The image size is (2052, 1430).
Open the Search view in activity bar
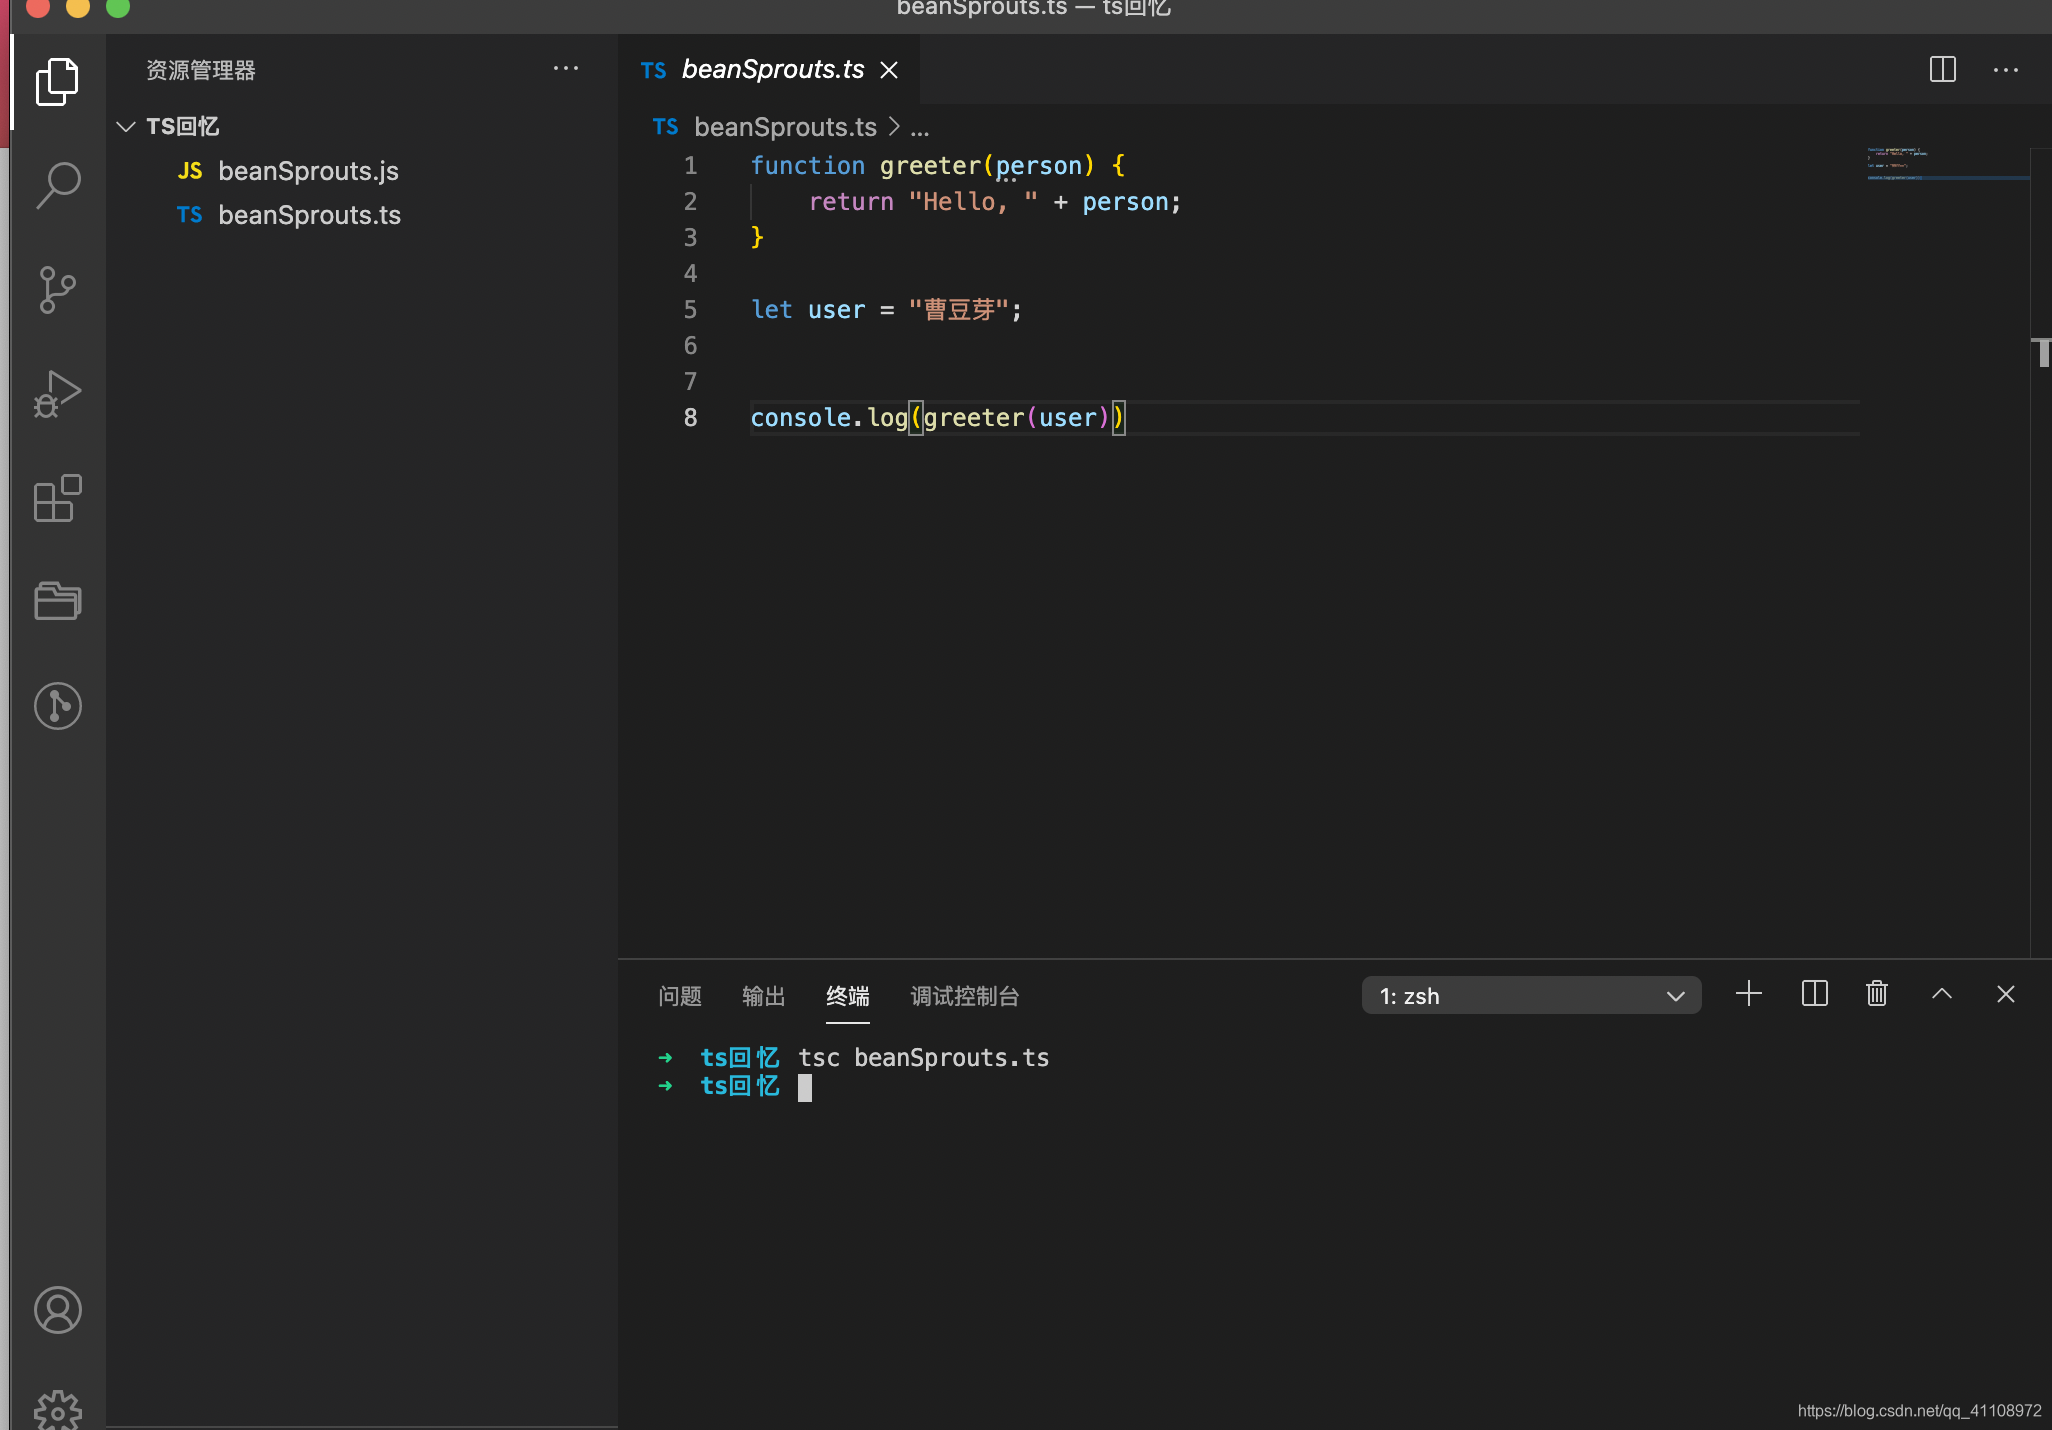click(x=57, y=186)
